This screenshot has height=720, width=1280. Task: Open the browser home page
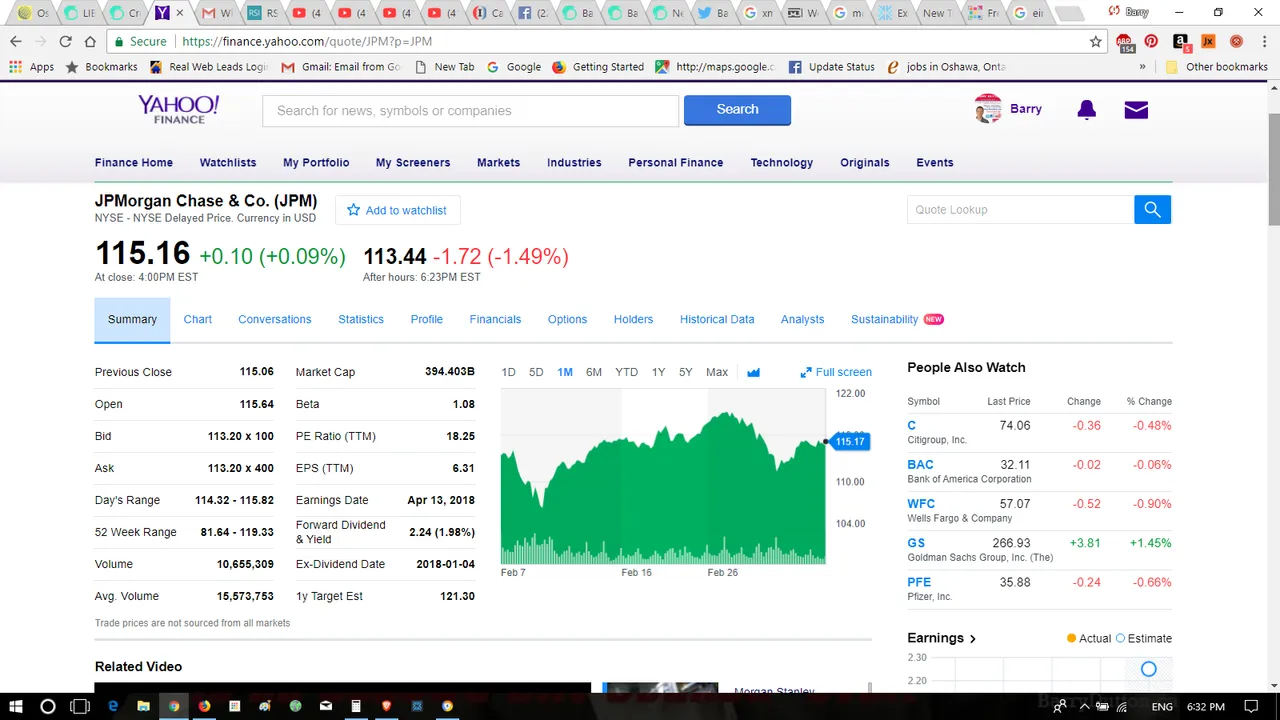[x=90, y=41]
